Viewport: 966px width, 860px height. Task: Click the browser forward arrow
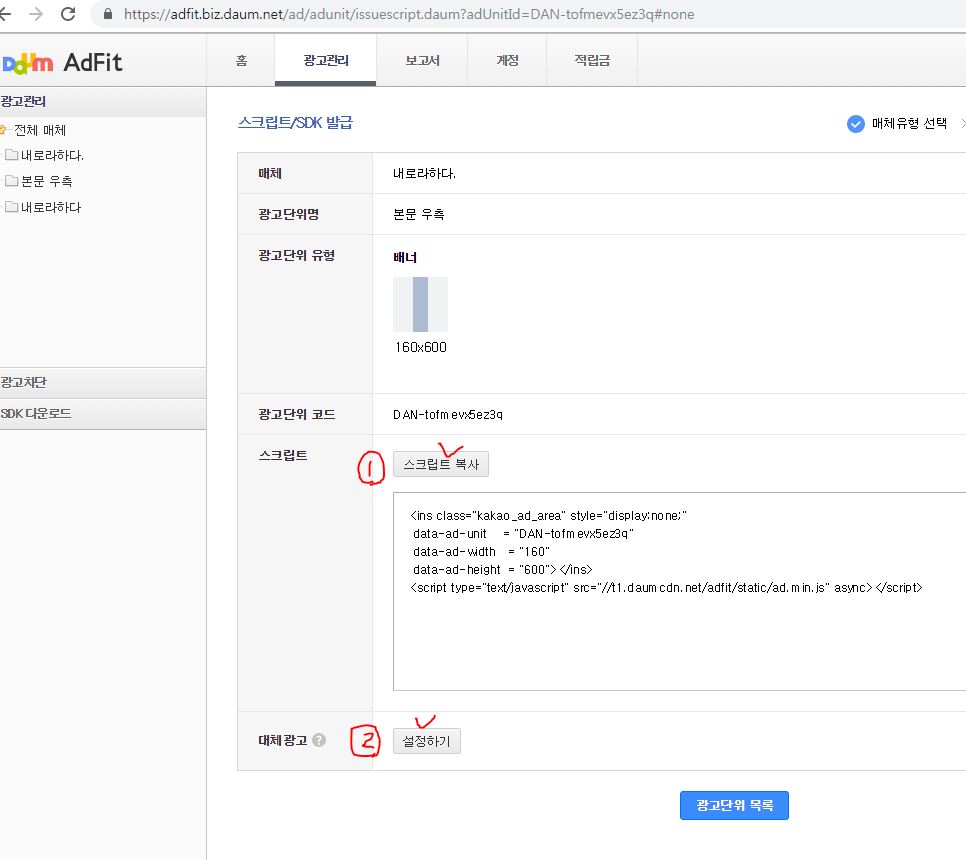(36, 14)
